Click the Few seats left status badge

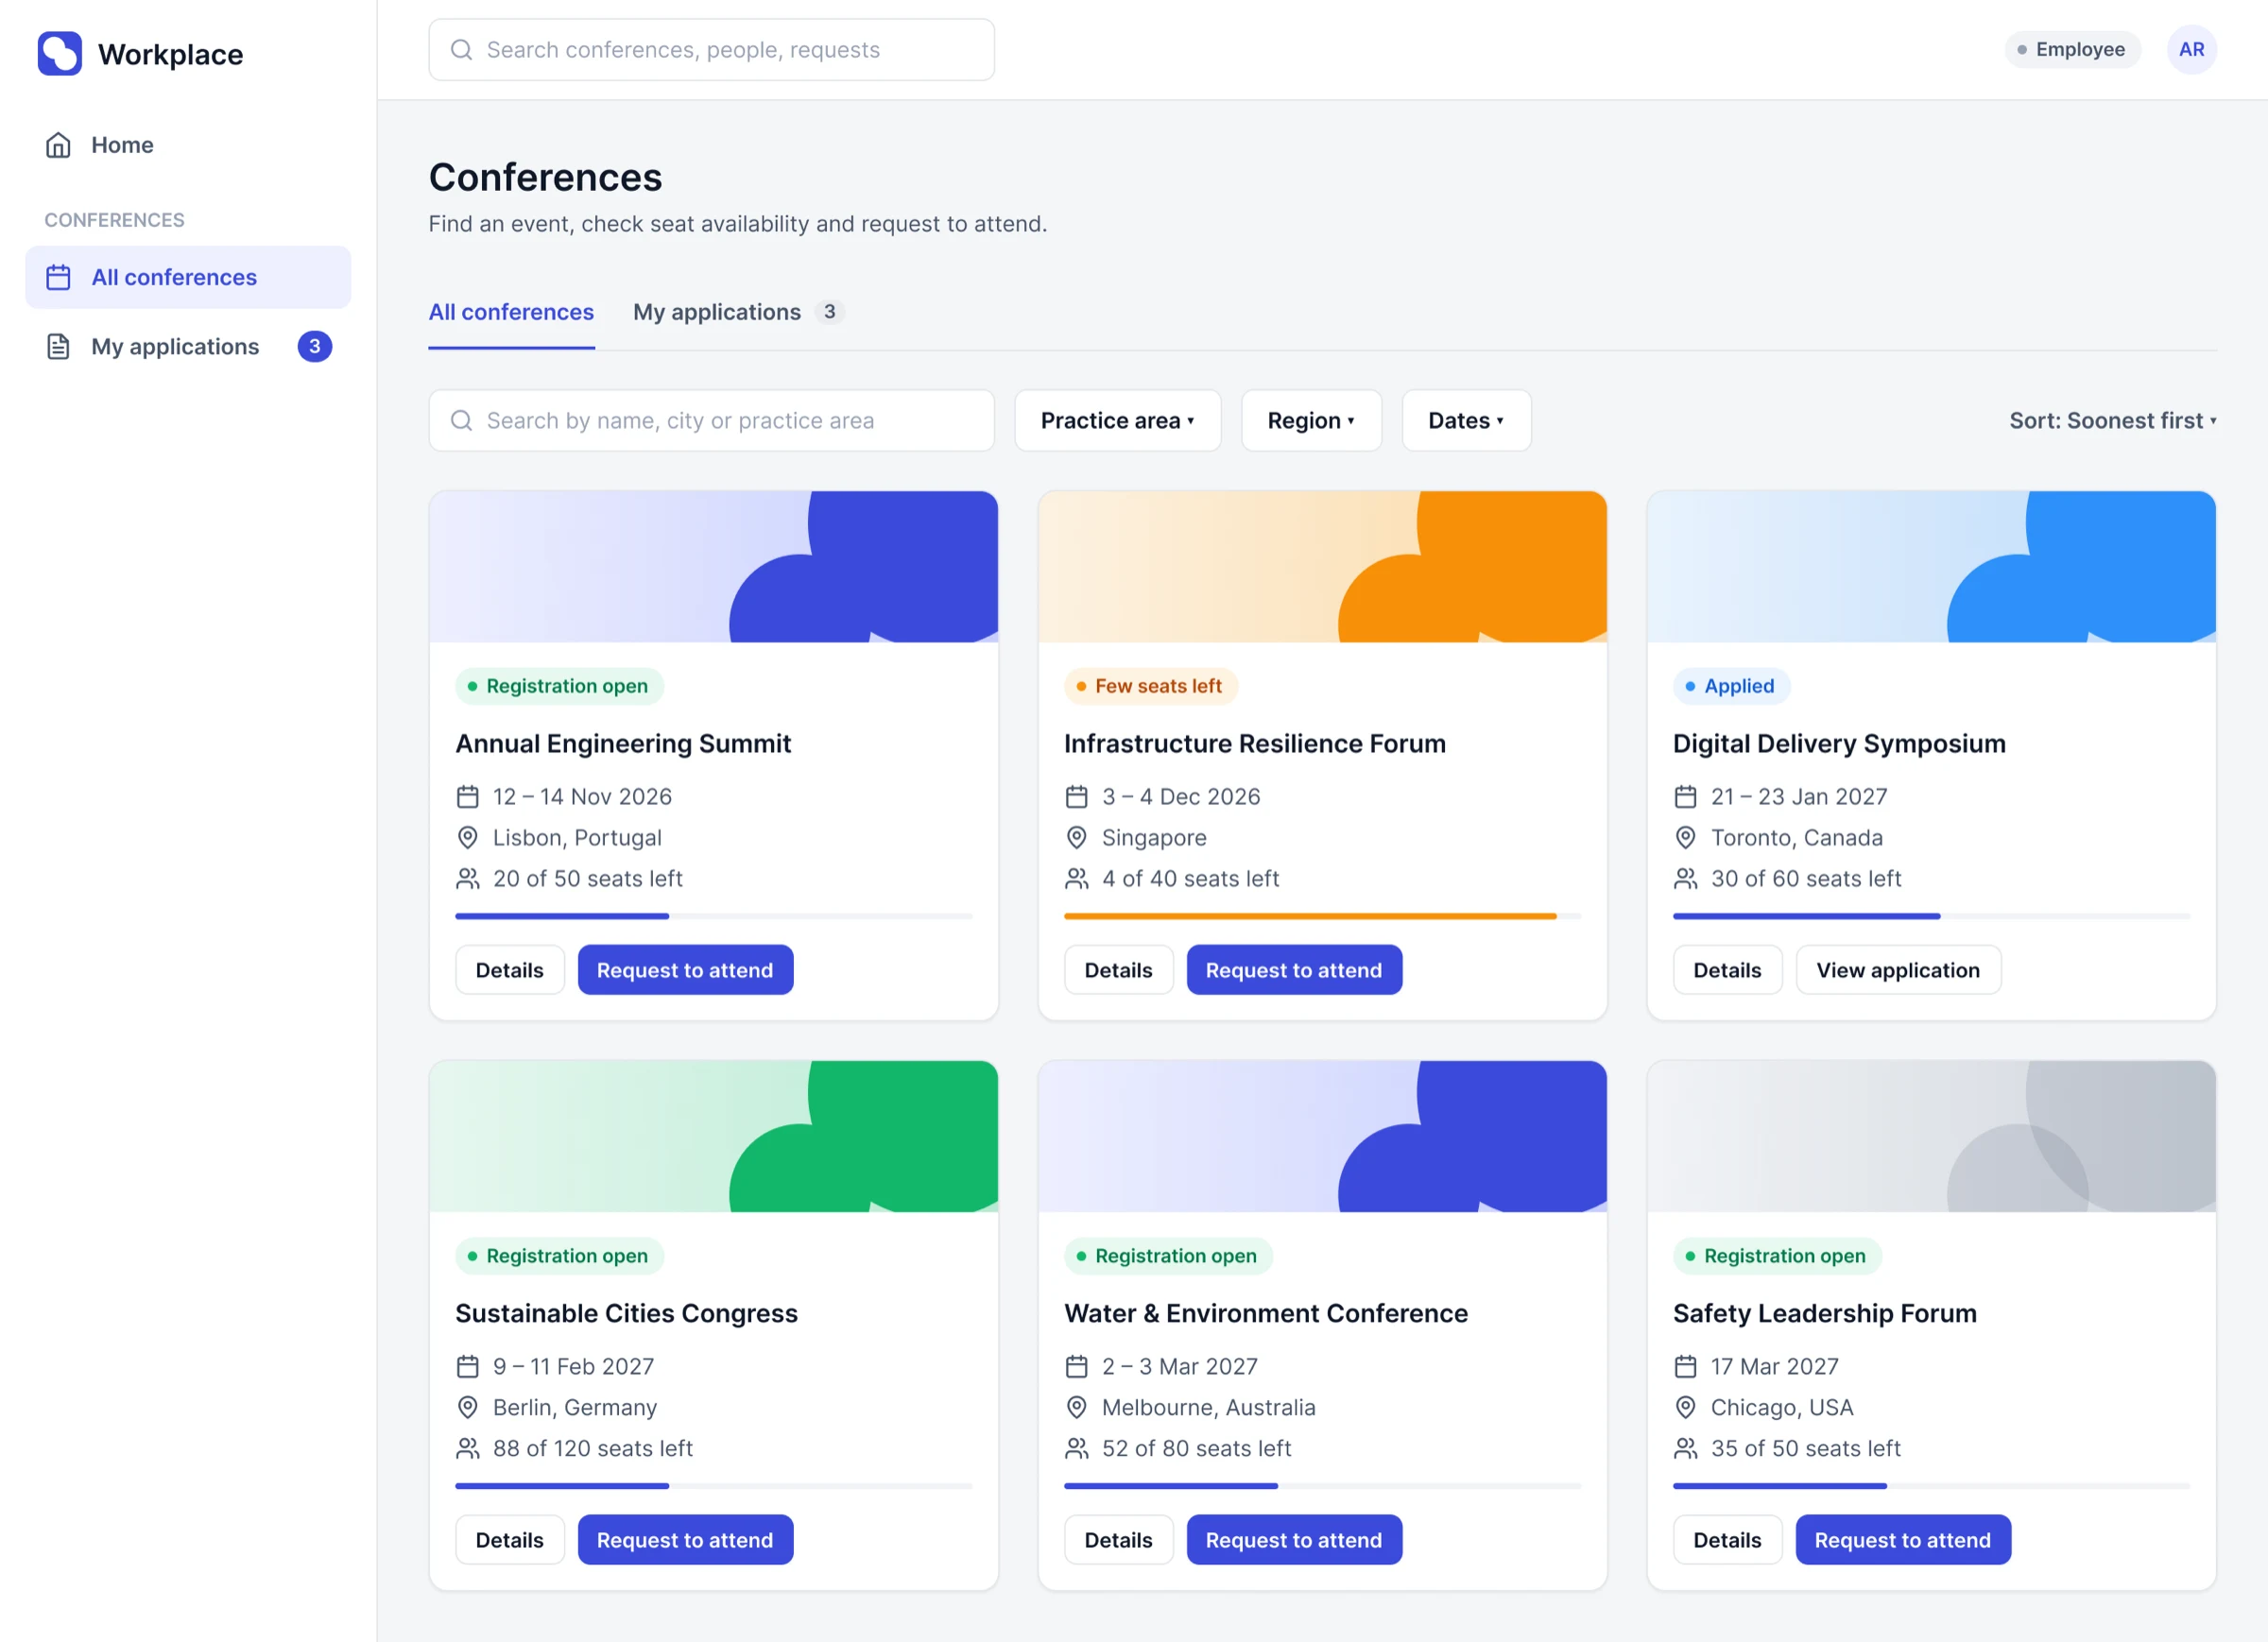pos(1150,686)
